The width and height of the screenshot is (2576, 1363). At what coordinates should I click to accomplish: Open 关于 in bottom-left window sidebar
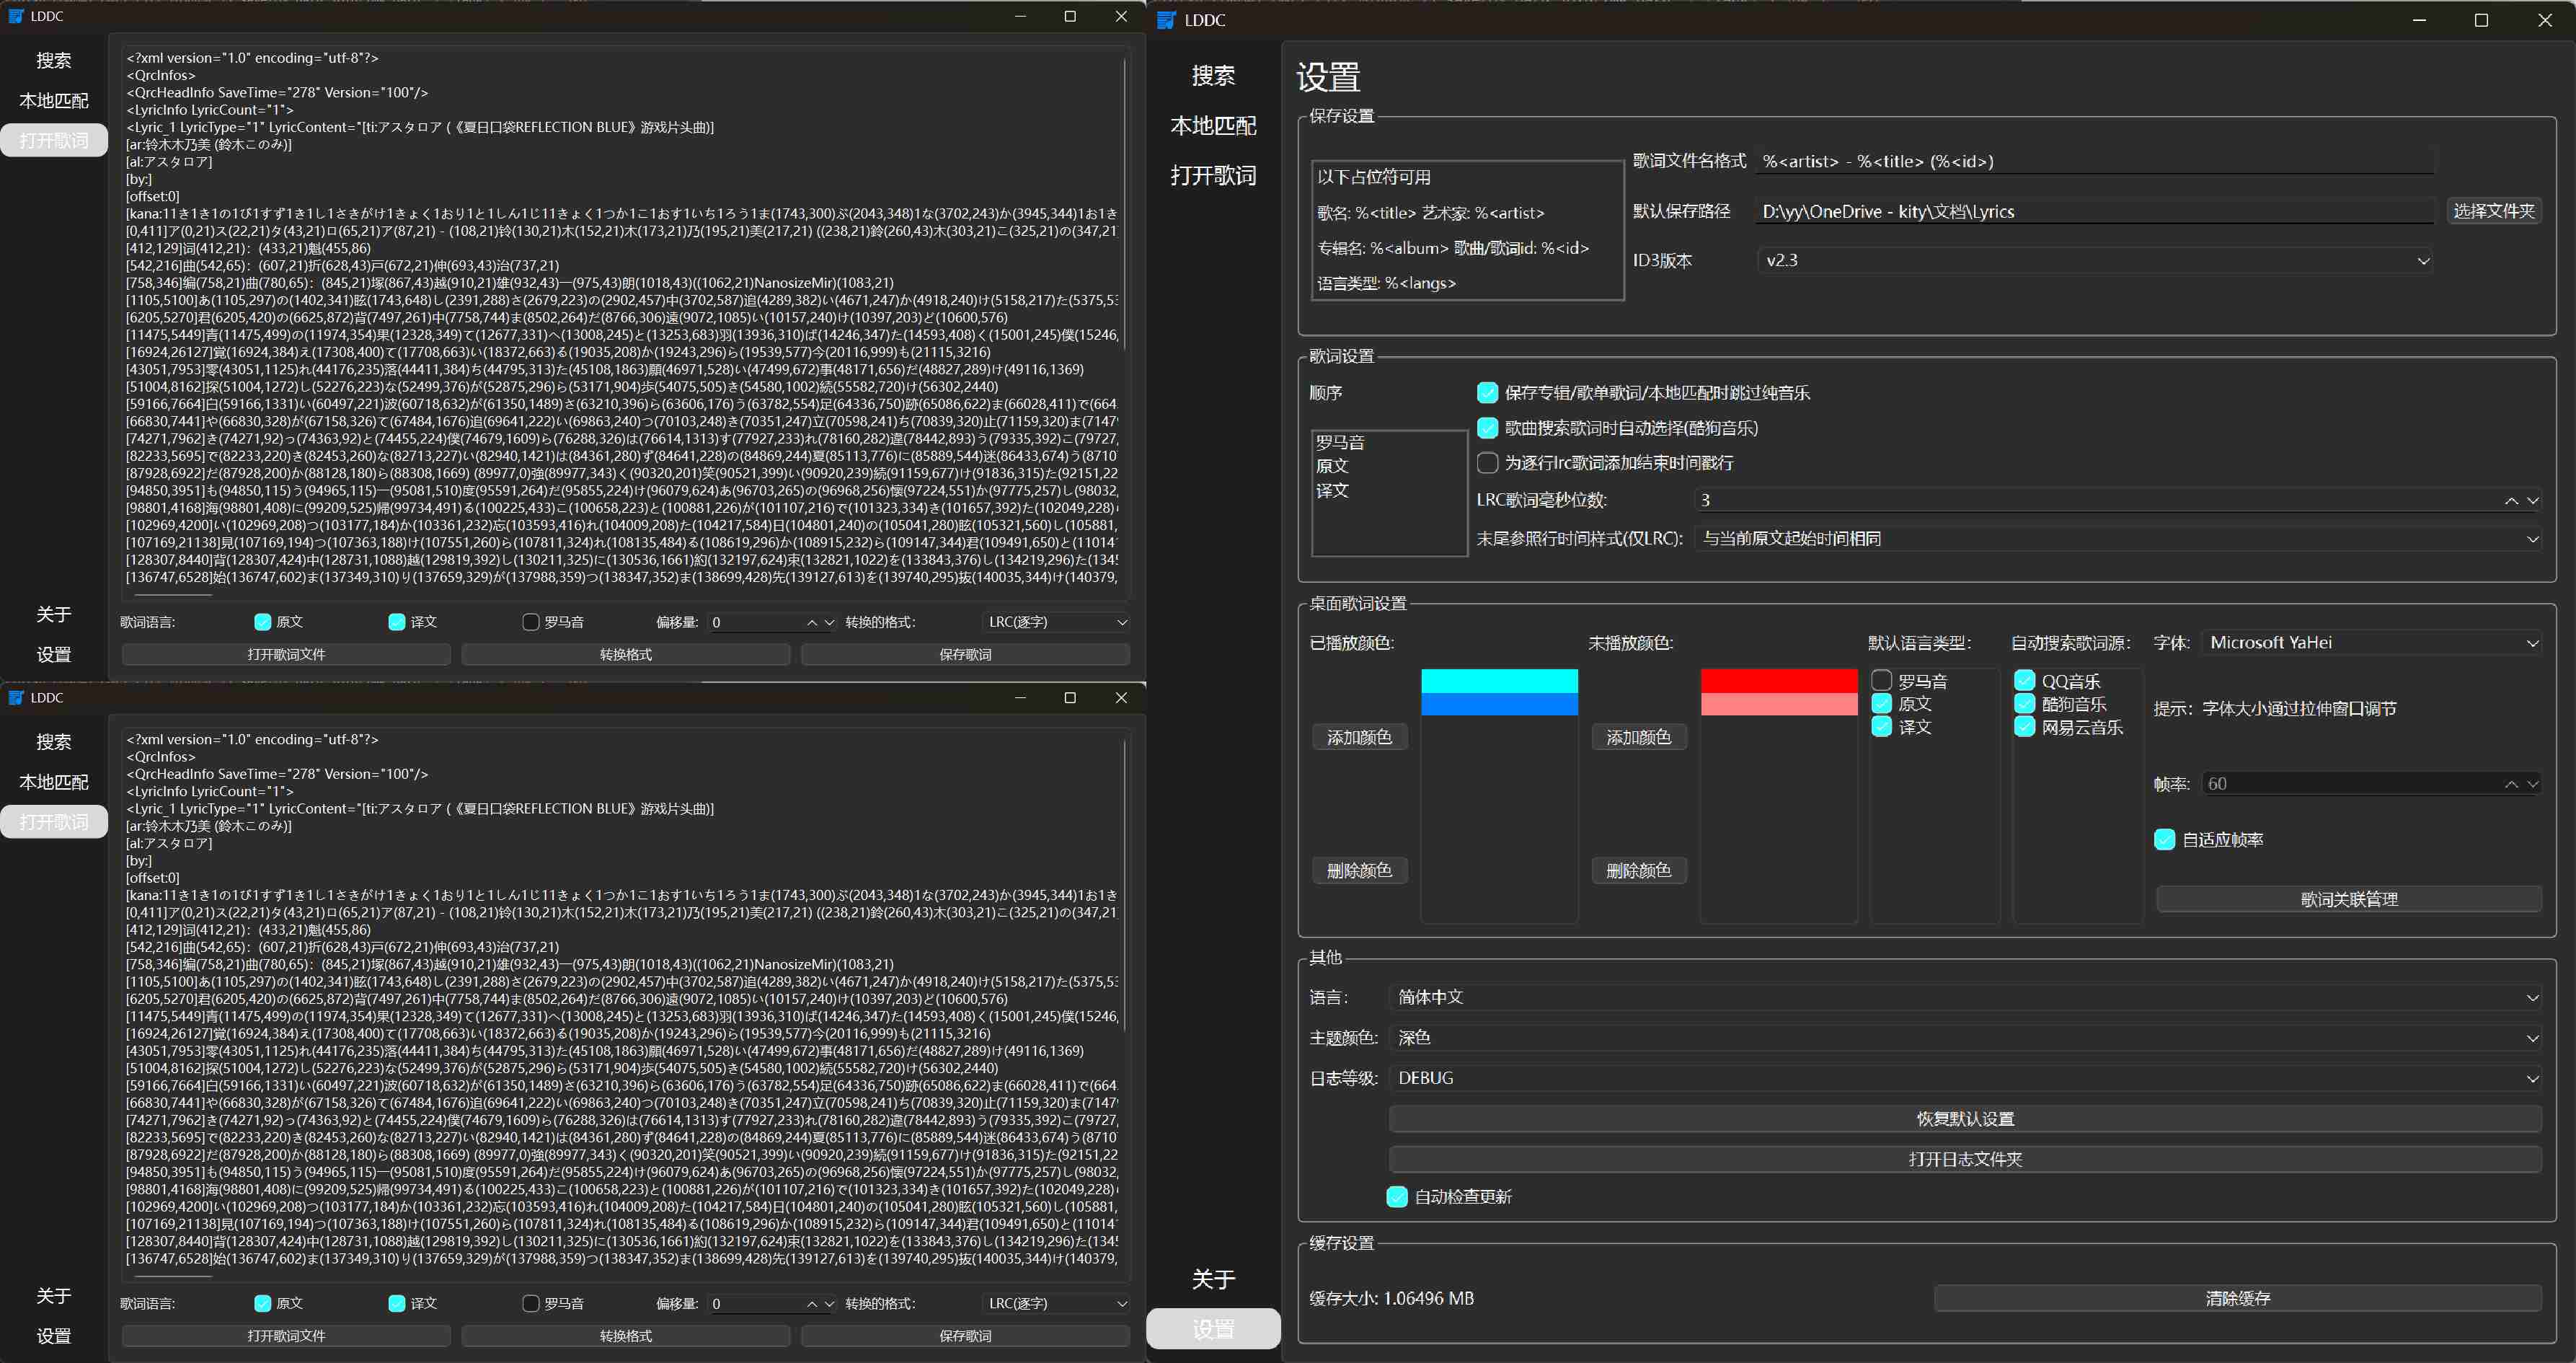[x=54, y=1296]
